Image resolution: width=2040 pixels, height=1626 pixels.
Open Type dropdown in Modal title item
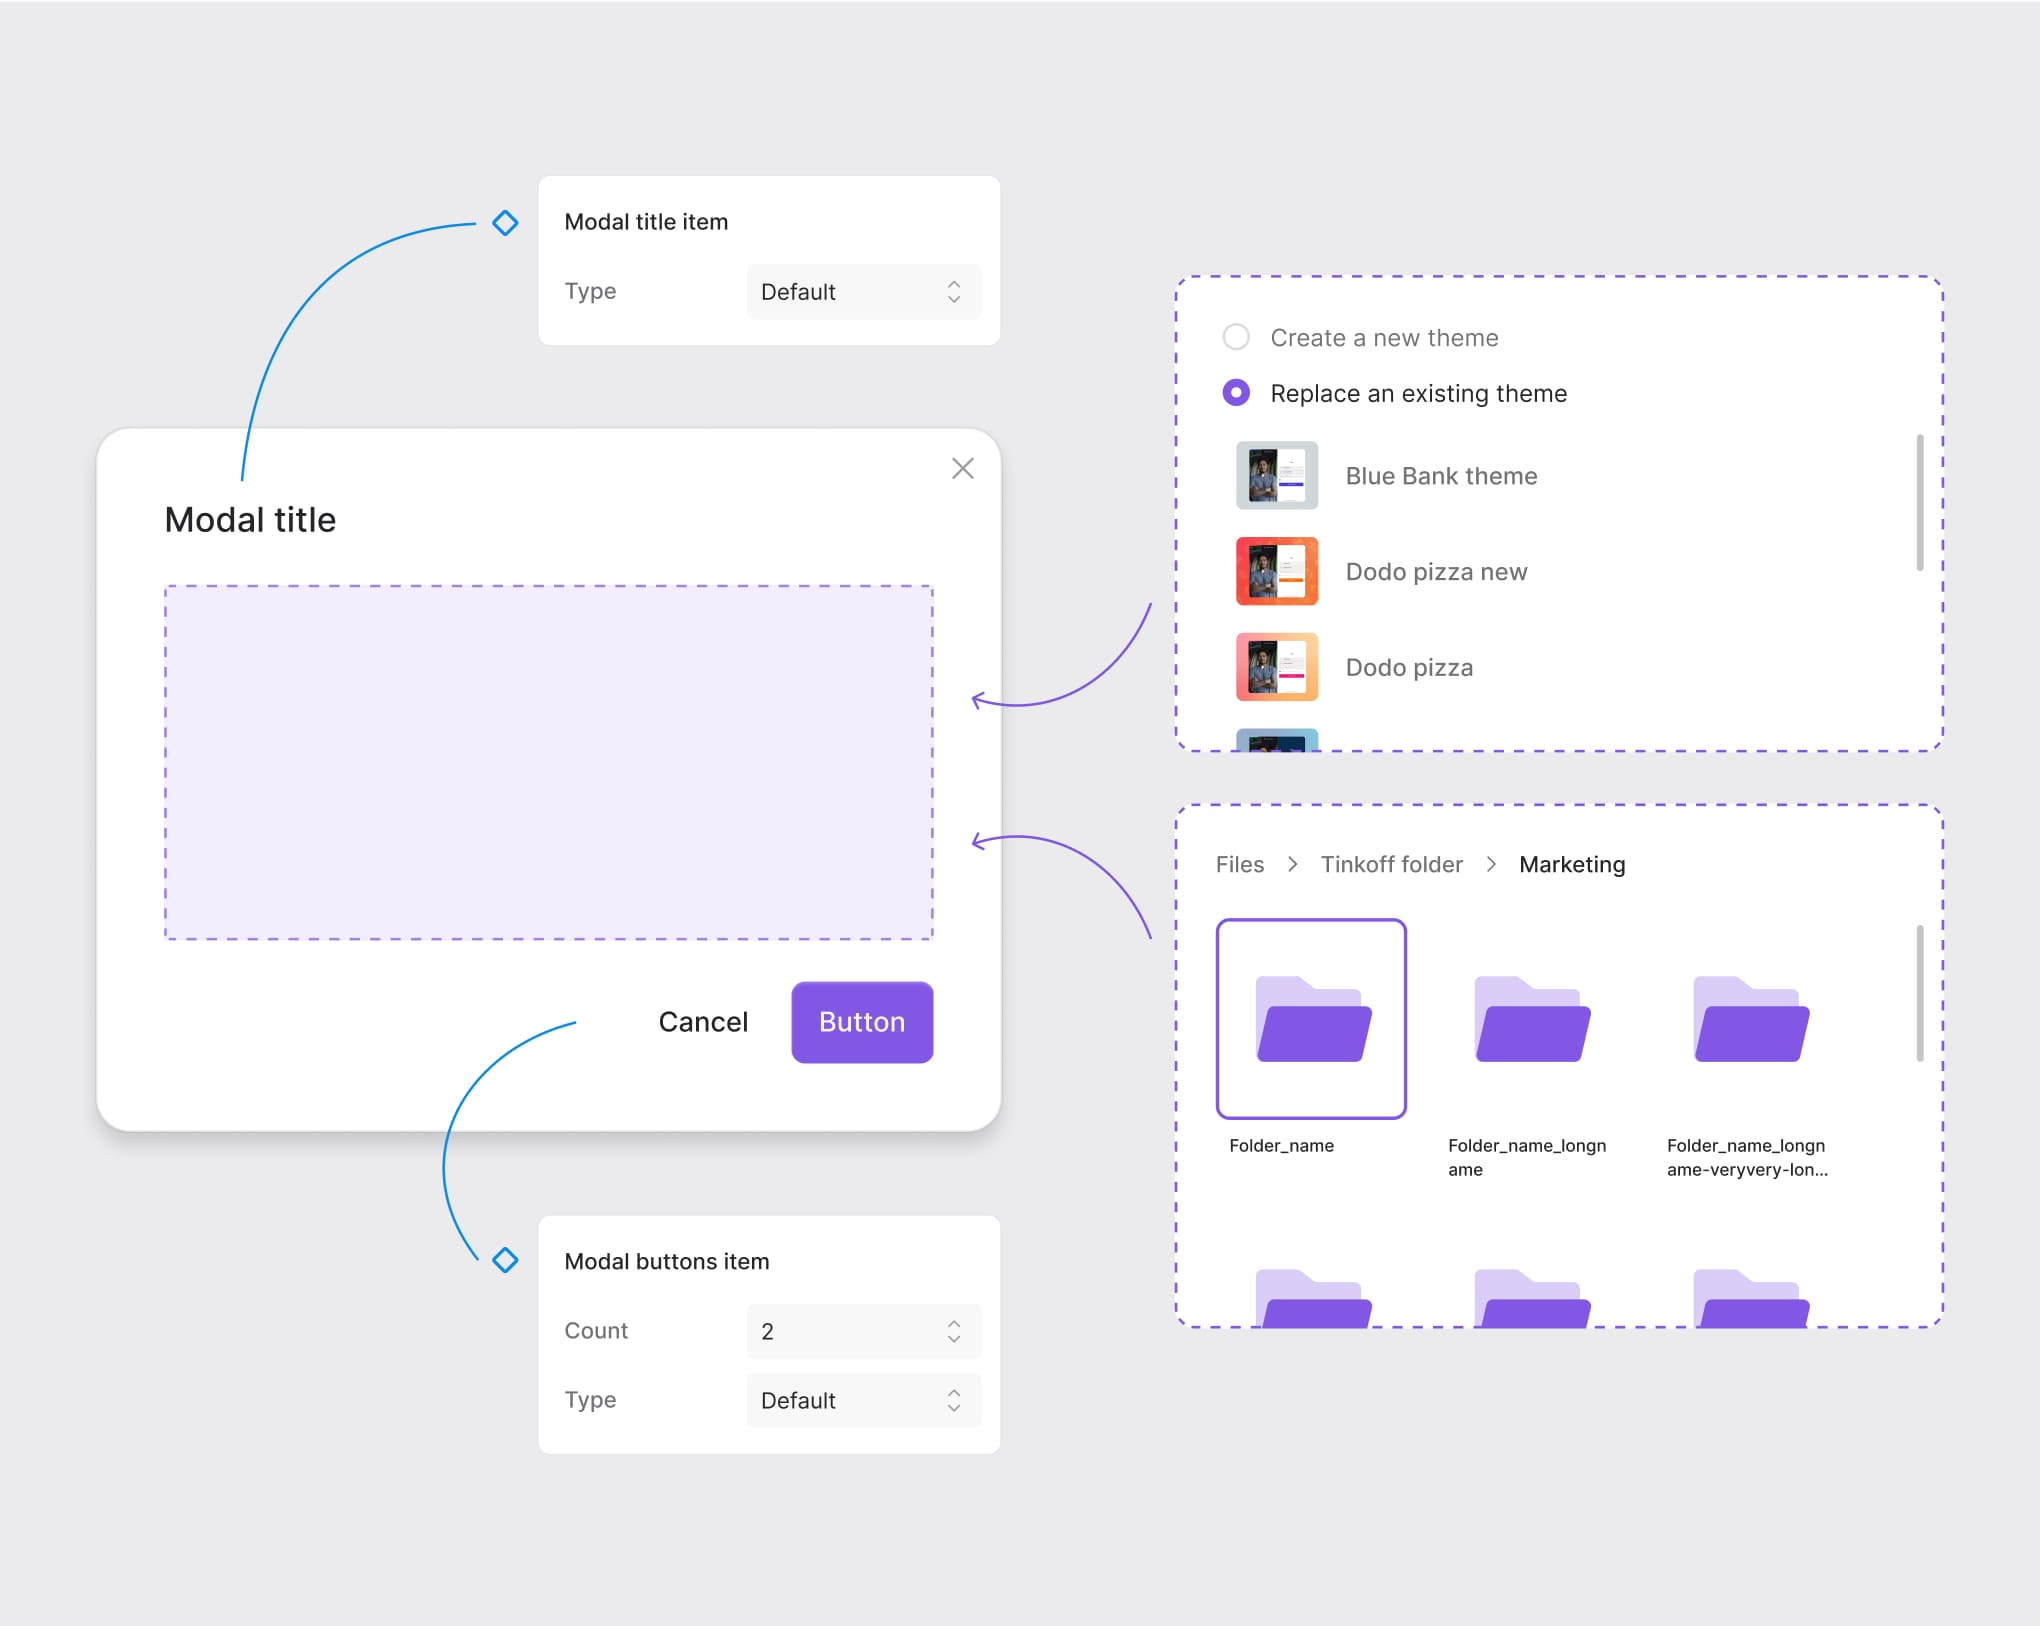coord(863,292)
